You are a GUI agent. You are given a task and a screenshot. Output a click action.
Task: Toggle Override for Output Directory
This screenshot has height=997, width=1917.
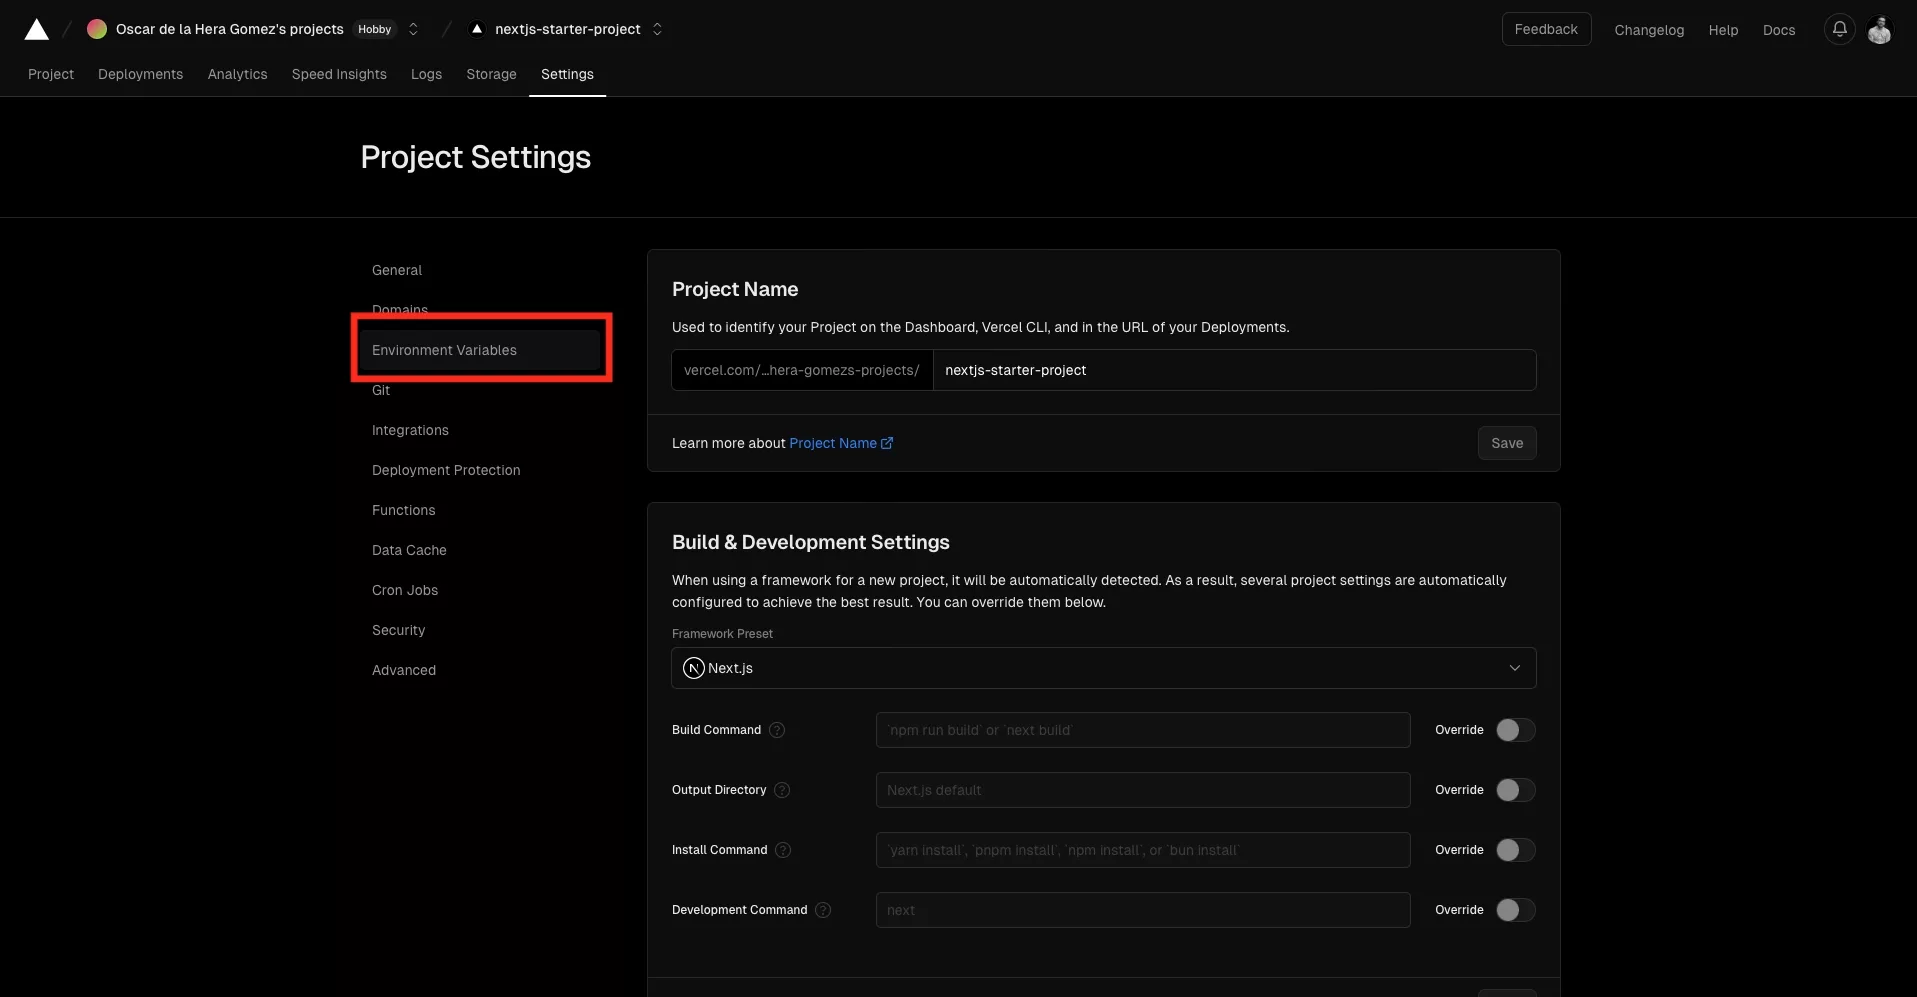tap(1515, 790)
